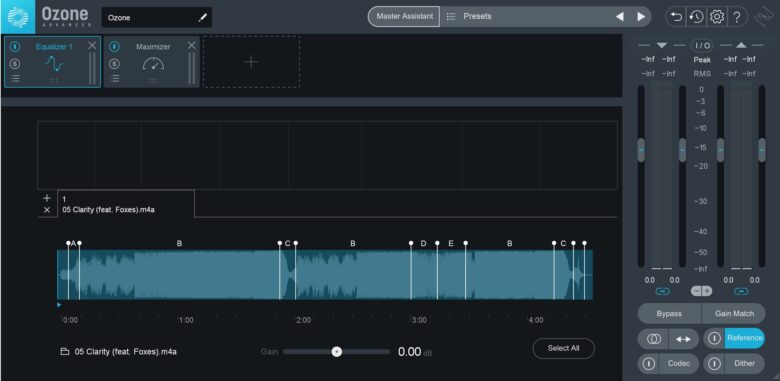Click the 1:00 timeline mark
This screenshot has height=381, width=780.
[186, 320]
